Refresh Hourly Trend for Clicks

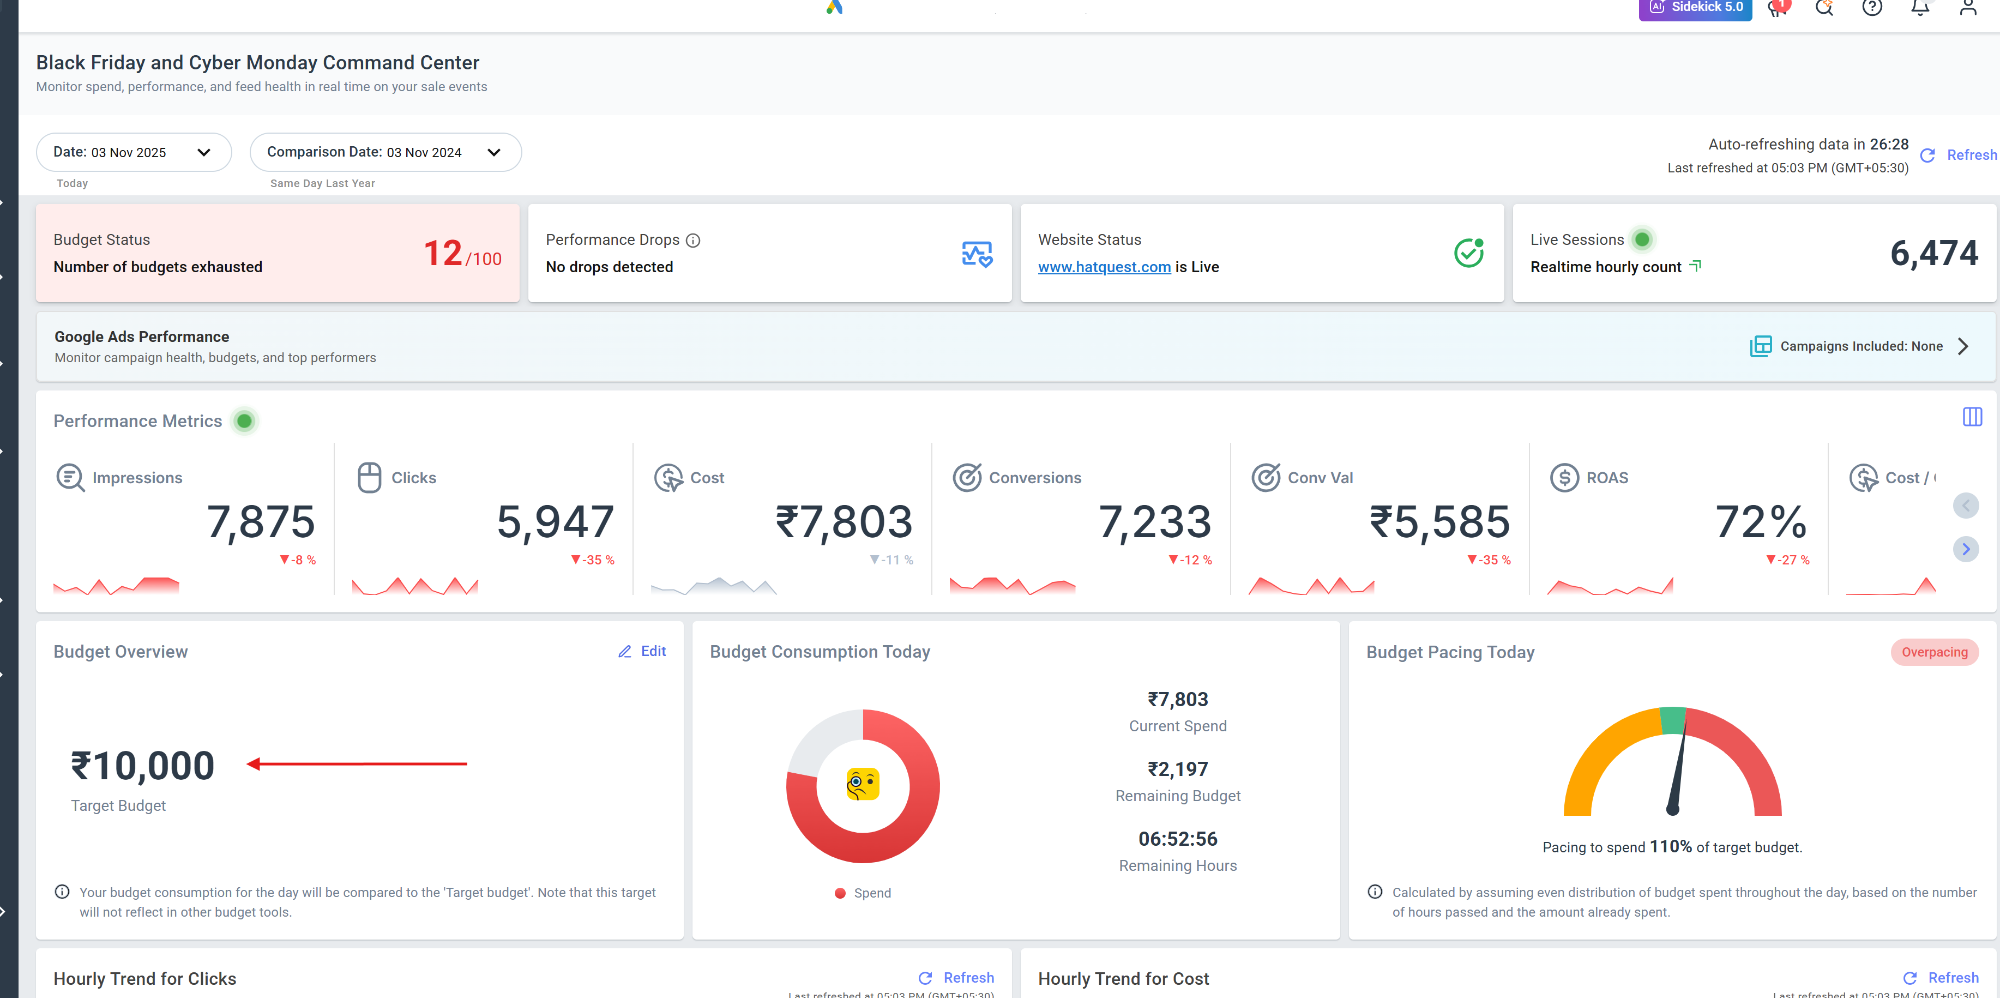956,978
